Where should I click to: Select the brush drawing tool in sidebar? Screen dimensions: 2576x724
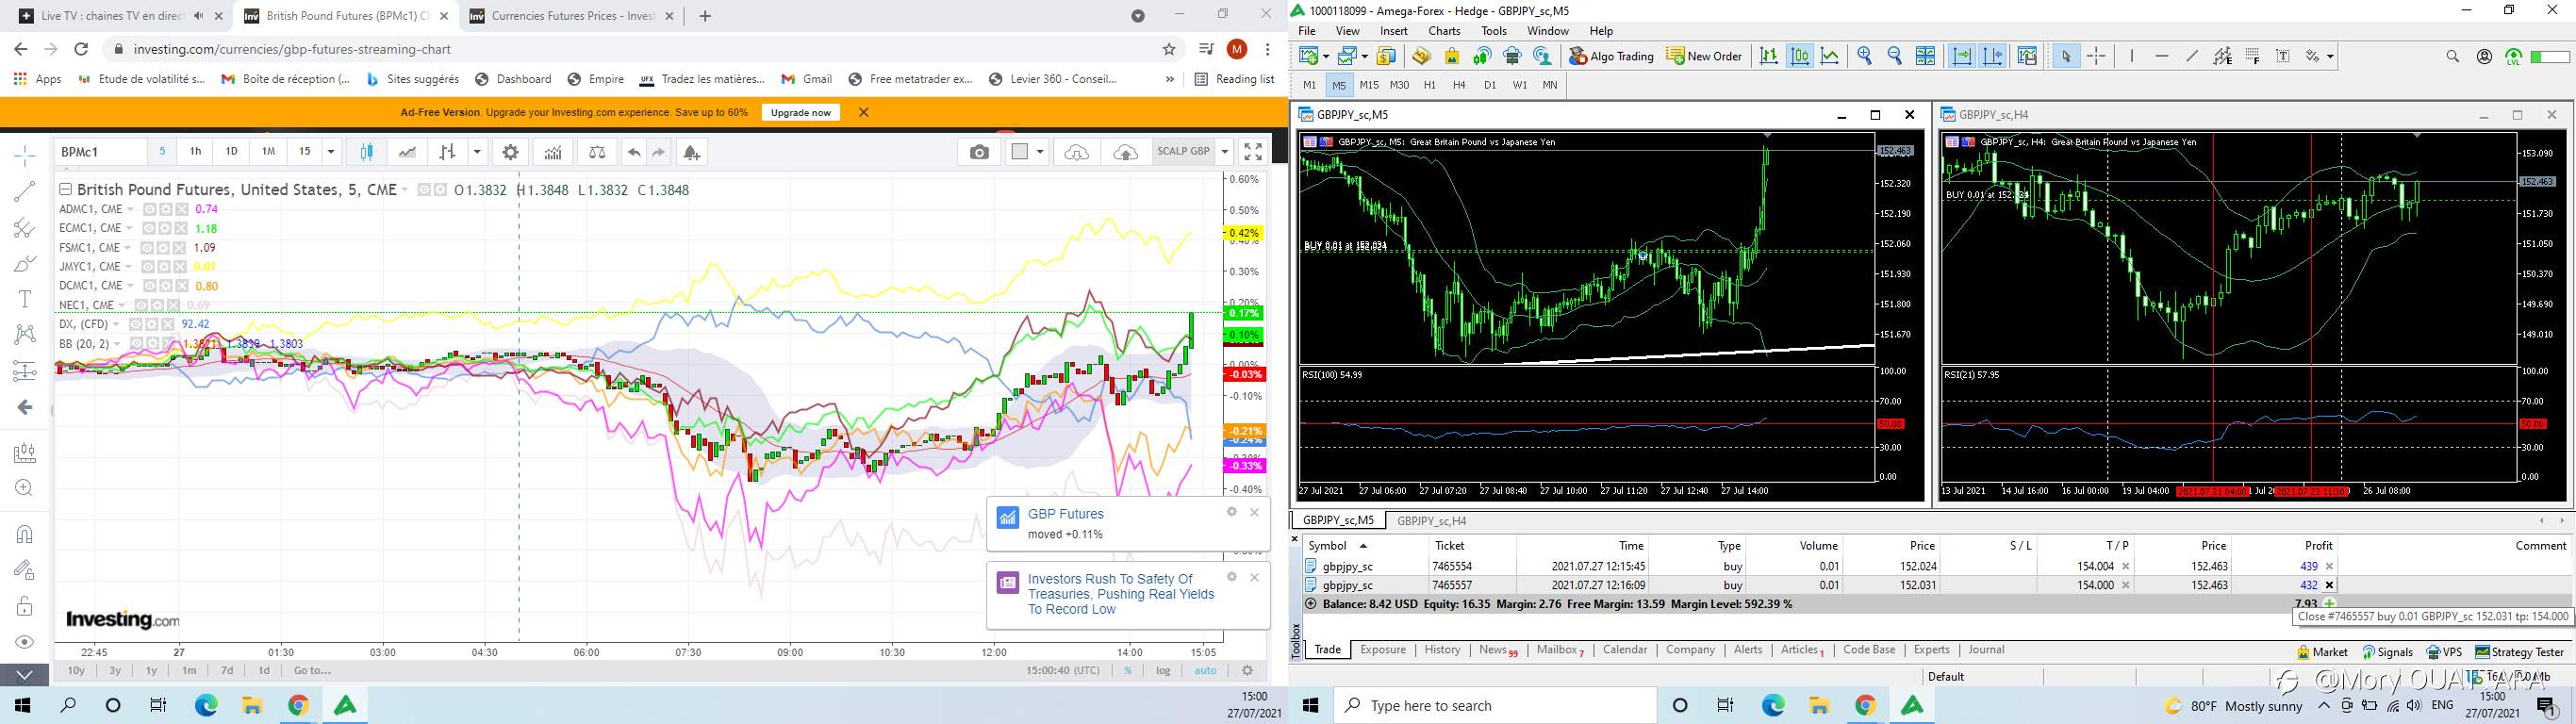tap(25, 264)
